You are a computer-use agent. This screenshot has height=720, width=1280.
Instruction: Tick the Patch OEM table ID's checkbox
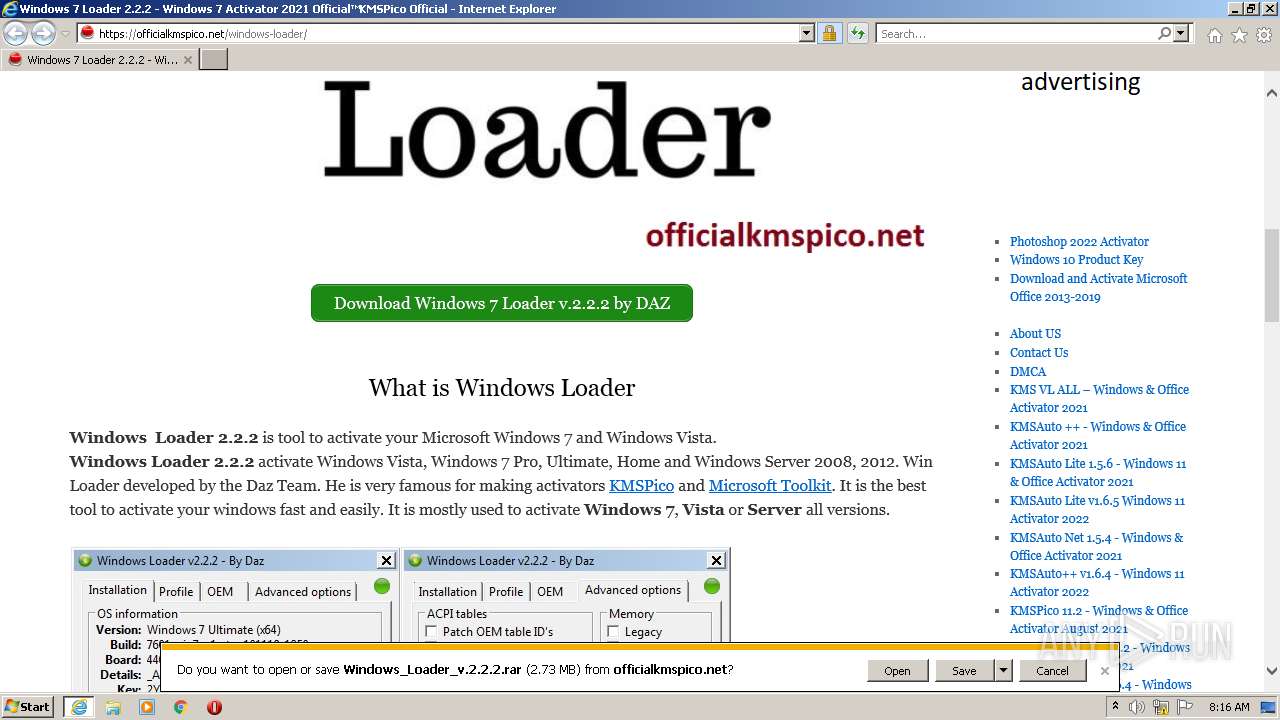(x=431, y=631)
